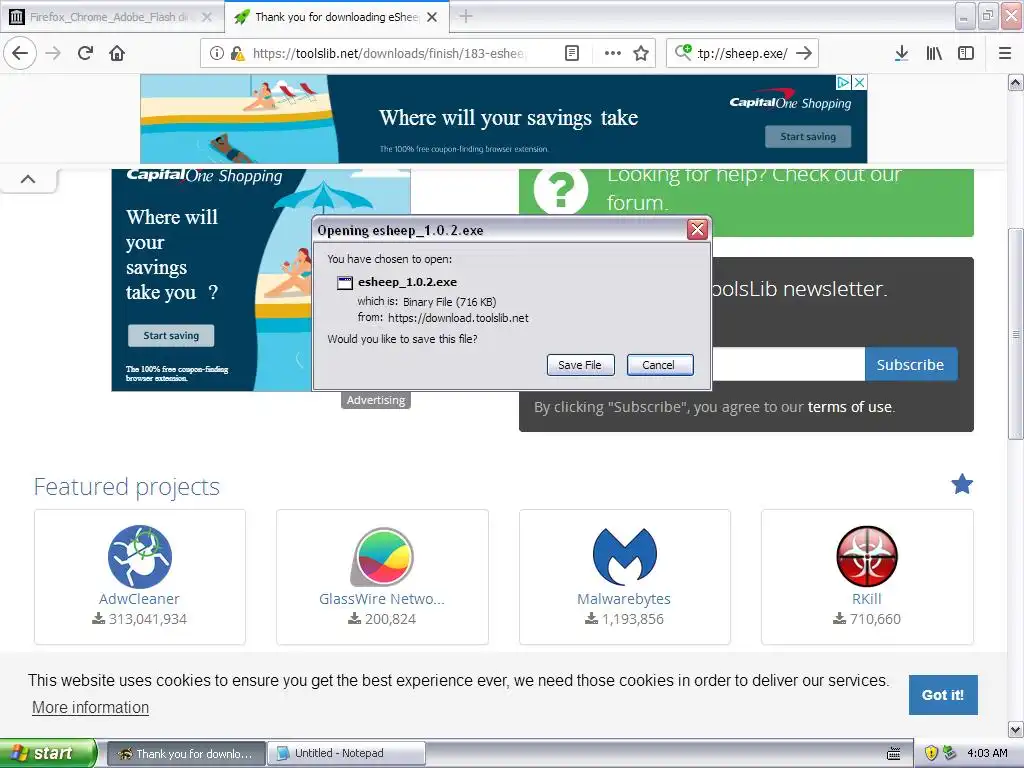
Task: Open the Firefox home page
Action: tap(117, 53)
